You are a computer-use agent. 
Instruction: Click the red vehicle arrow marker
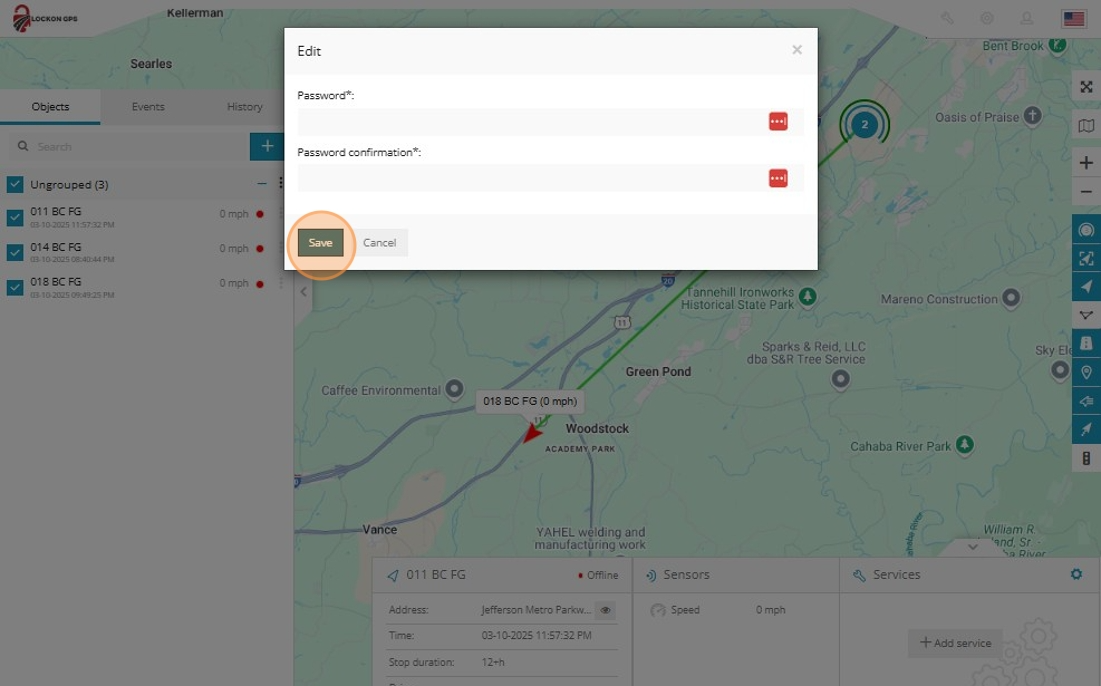coord(532,433)
